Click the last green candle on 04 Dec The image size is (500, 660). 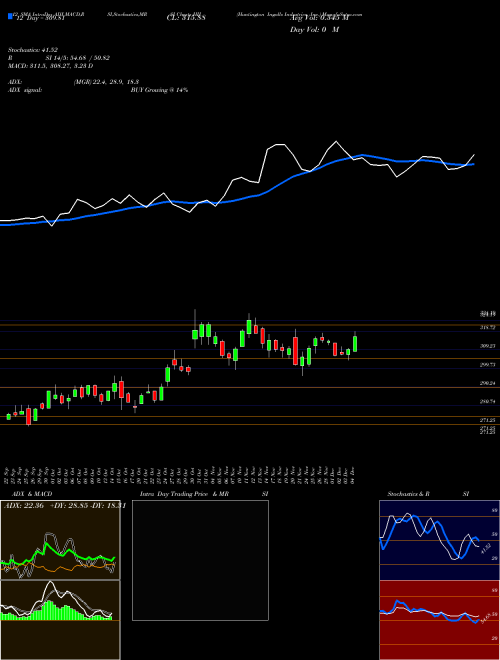point(355,343)
